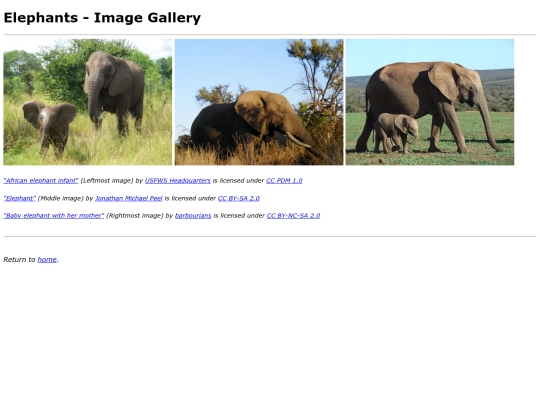Viewport: 540px width, 405px height.
Task: Click the "Elephants - Image Gallery" heading
Action: coord(102,18)
